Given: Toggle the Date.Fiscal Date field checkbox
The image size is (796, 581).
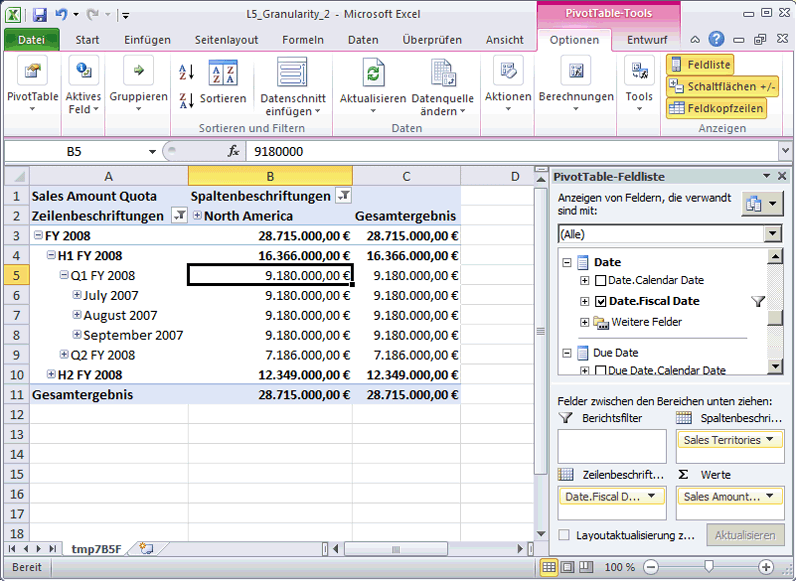Looking at the screenshot, I should click(x=600, y=301).
